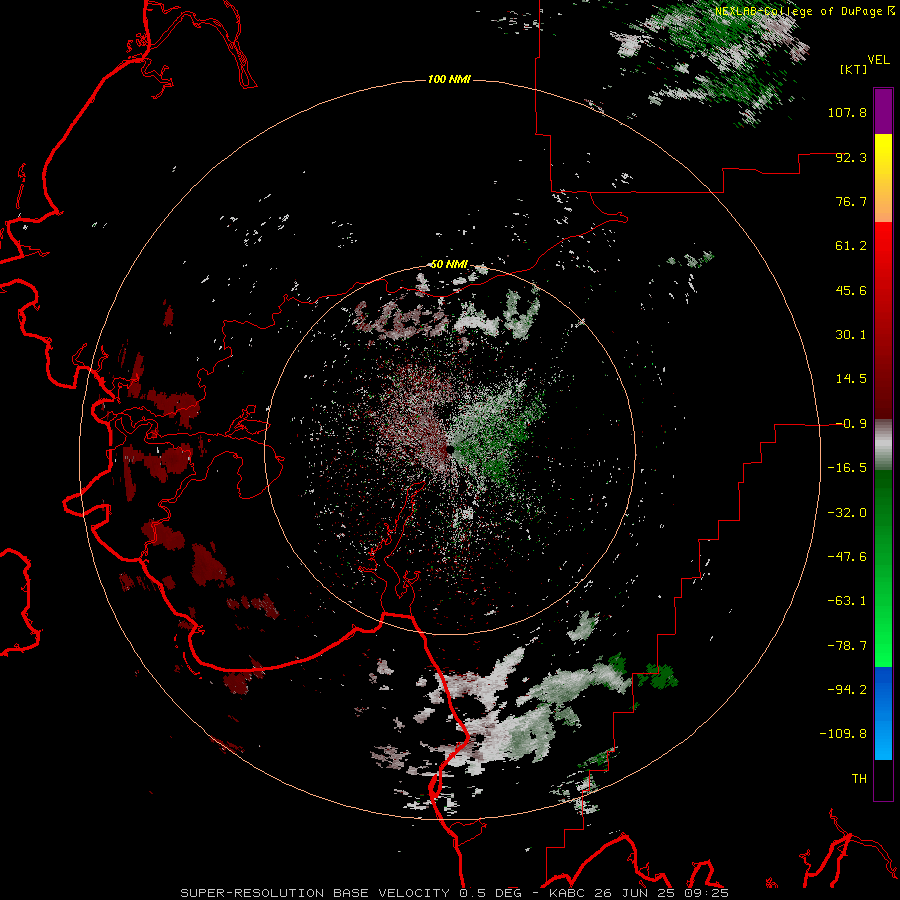The height and width of the screenshot is (900, 900).
Task: Click the -16.5 velocity scale value
Action: [847, 468]
